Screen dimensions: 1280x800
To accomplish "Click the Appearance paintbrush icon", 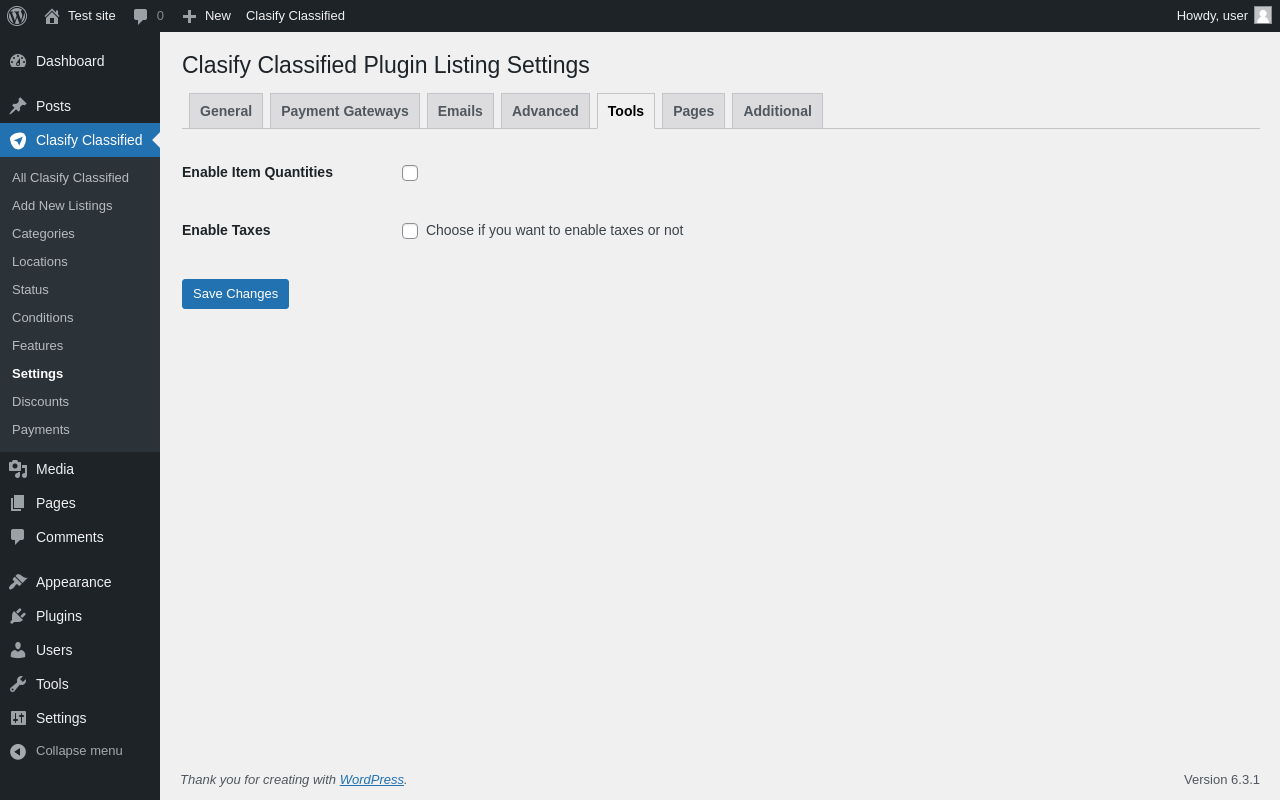I will click(18, 582).
